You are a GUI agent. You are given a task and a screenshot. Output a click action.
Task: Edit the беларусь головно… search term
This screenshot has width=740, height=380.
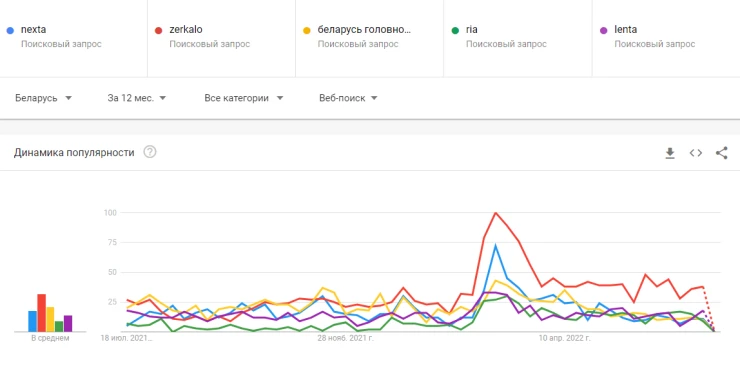point(364,29)
